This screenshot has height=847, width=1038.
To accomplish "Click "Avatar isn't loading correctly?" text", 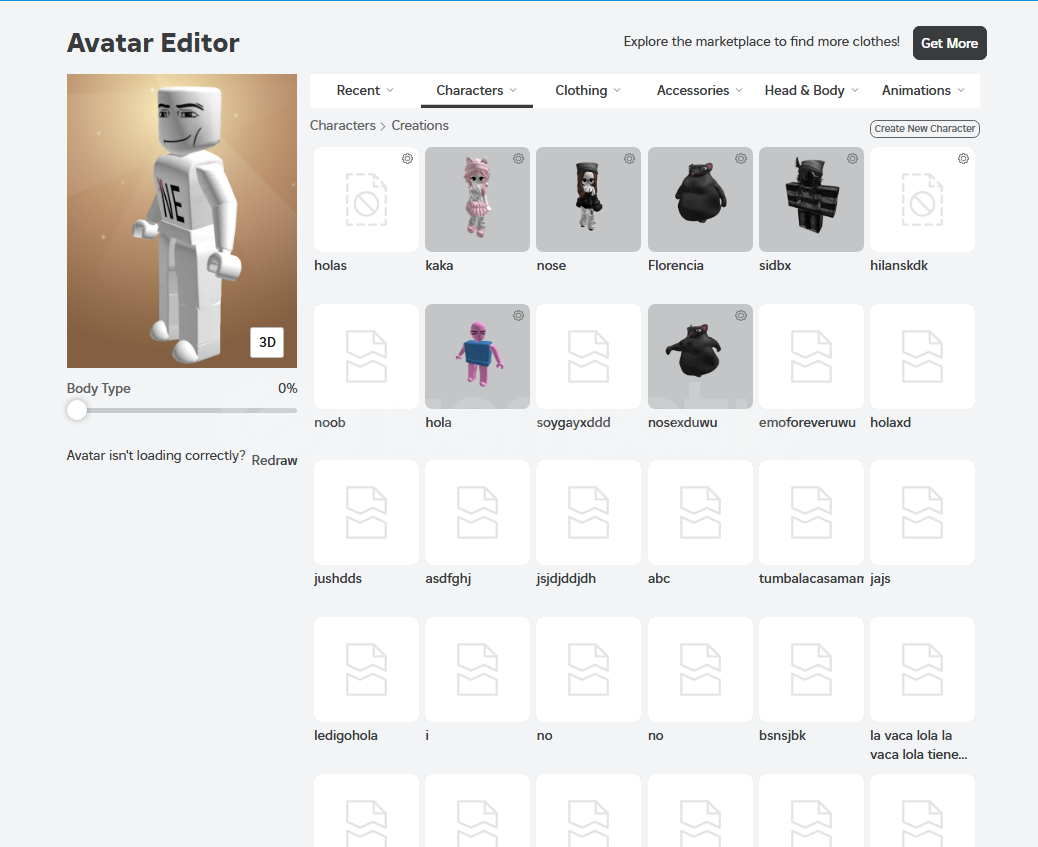I will tap(156, 456).
